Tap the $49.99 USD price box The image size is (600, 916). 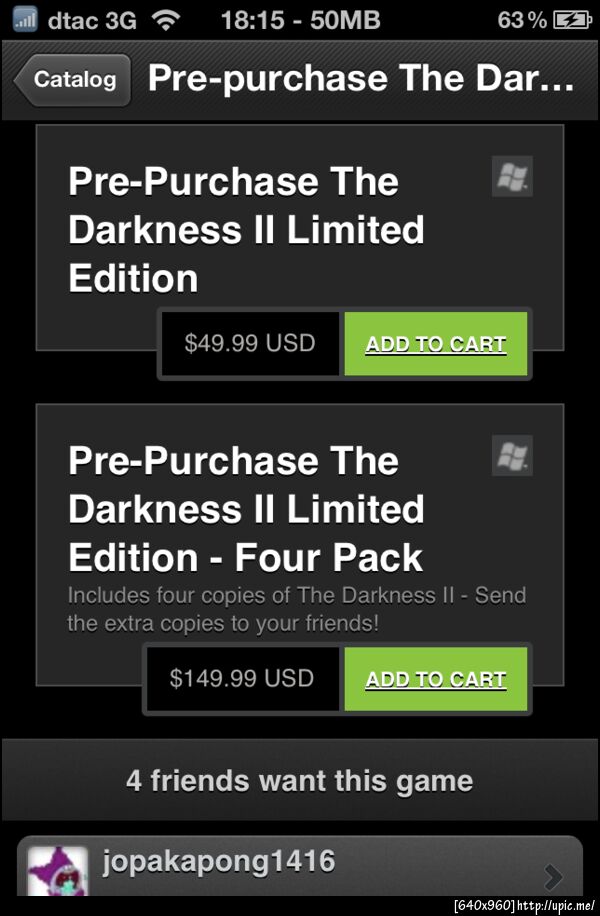coord(250,344)
